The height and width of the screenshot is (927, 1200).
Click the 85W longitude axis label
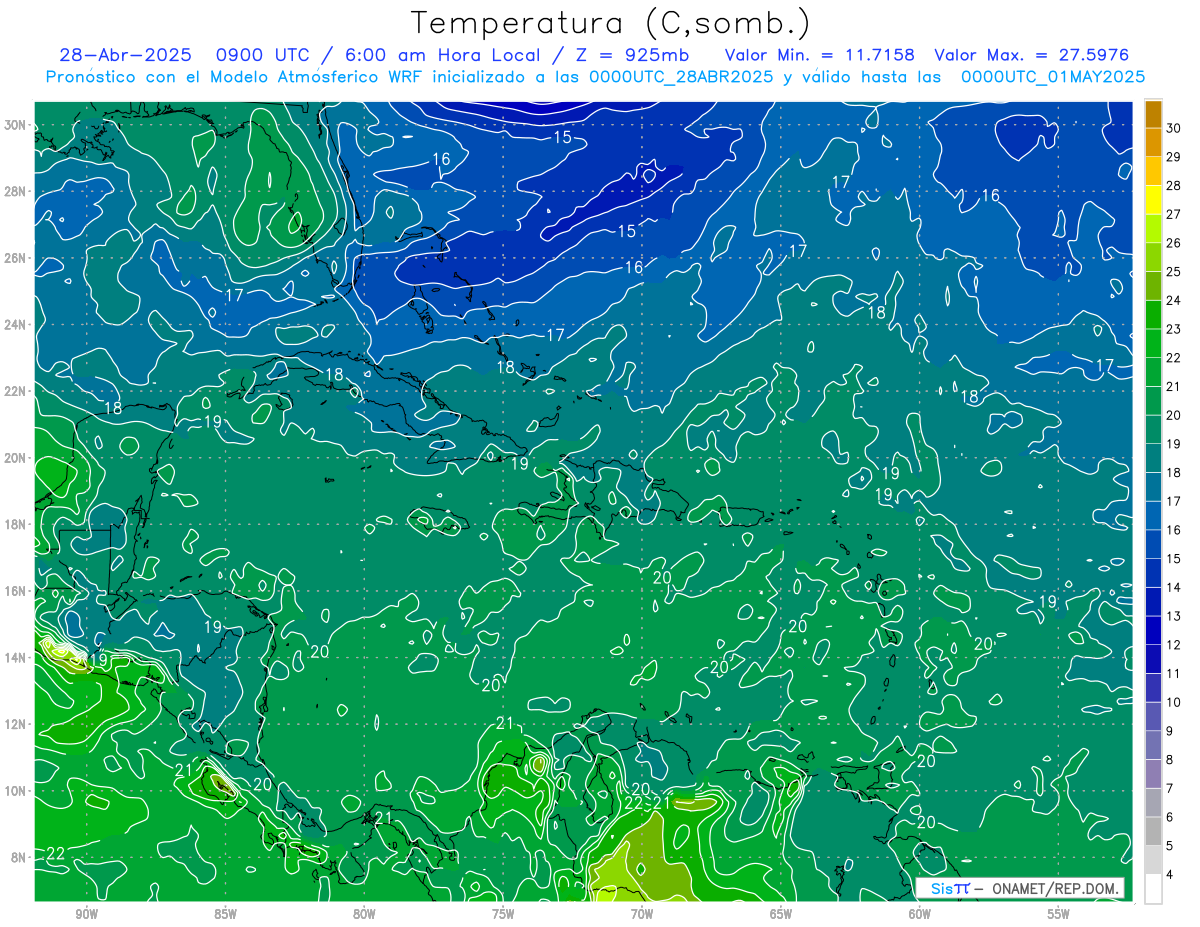tap(225, 915)
